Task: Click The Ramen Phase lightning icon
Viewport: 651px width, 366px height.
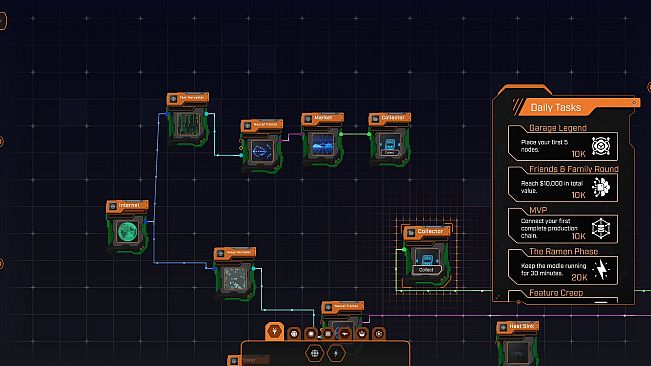Action: tap(601, 270)
